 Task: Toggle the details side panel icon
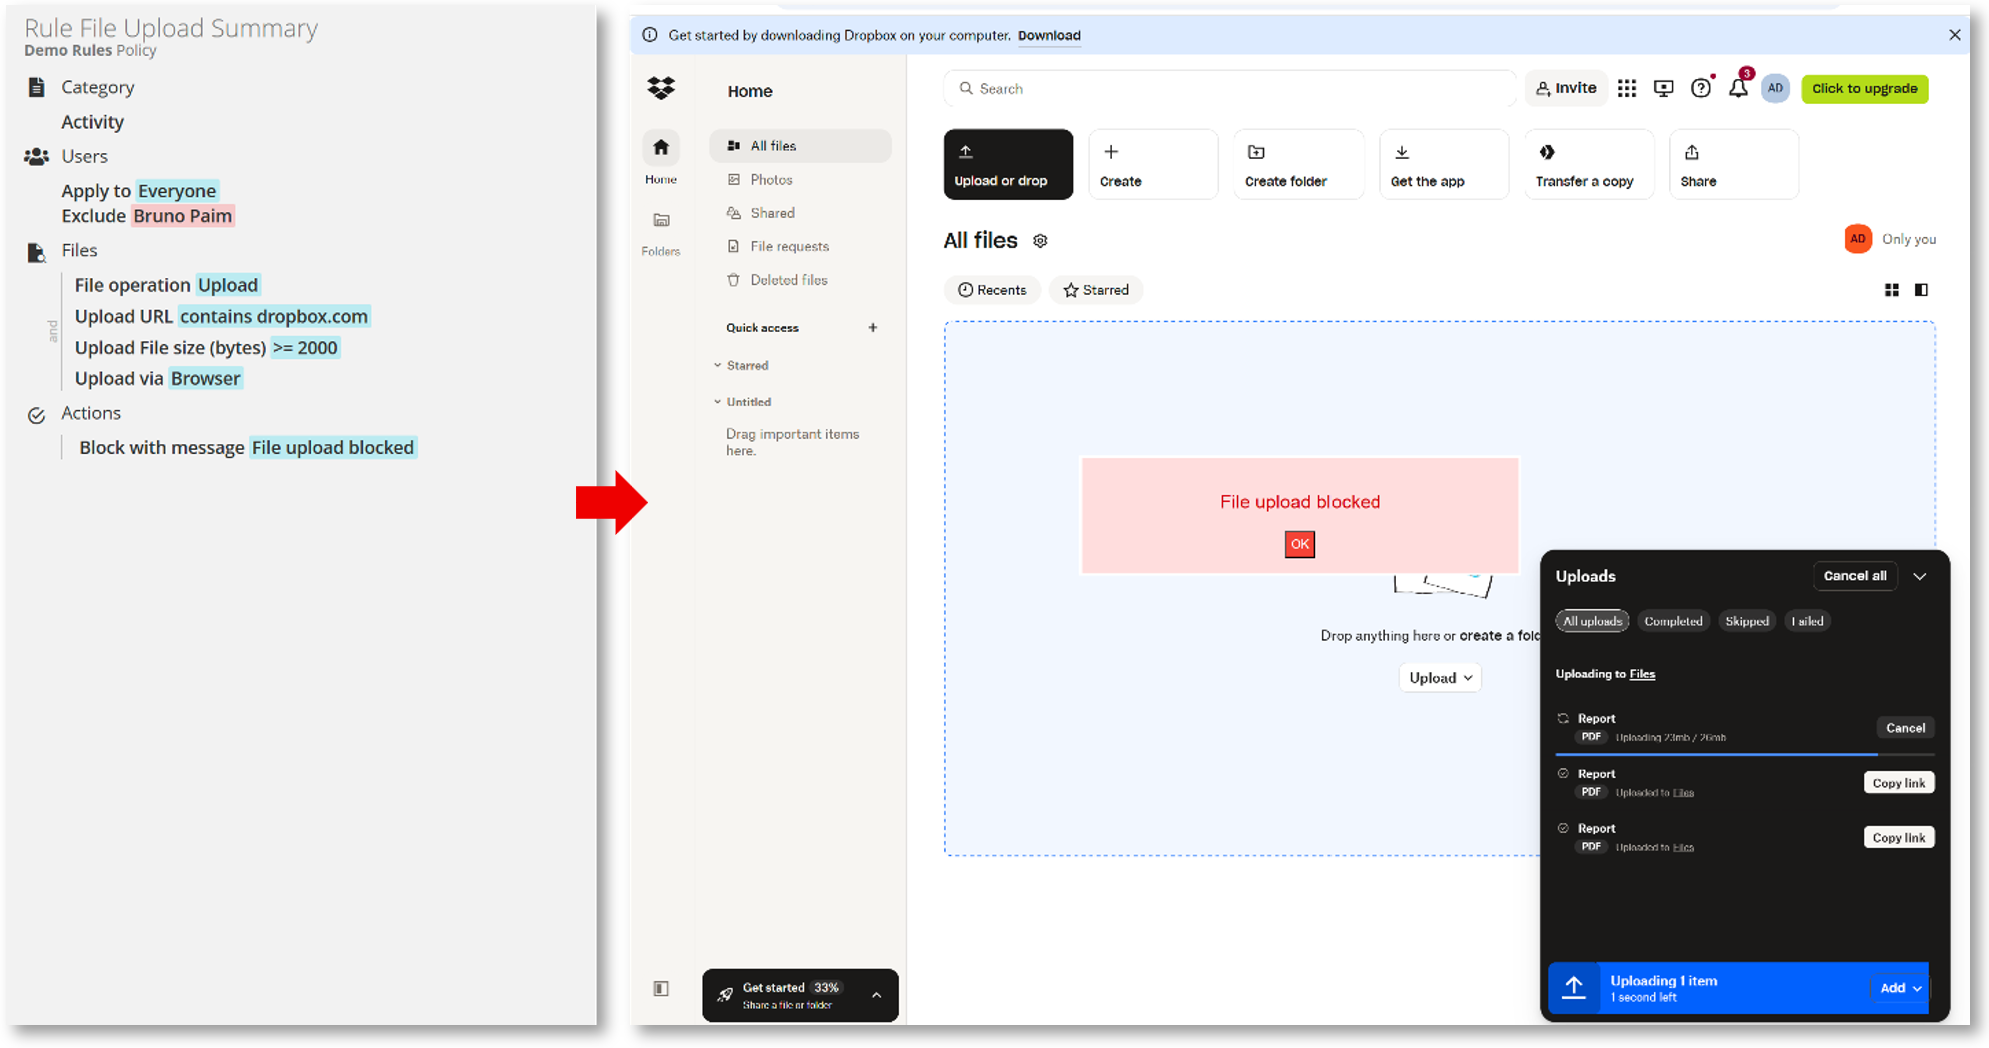(1921, 290)
